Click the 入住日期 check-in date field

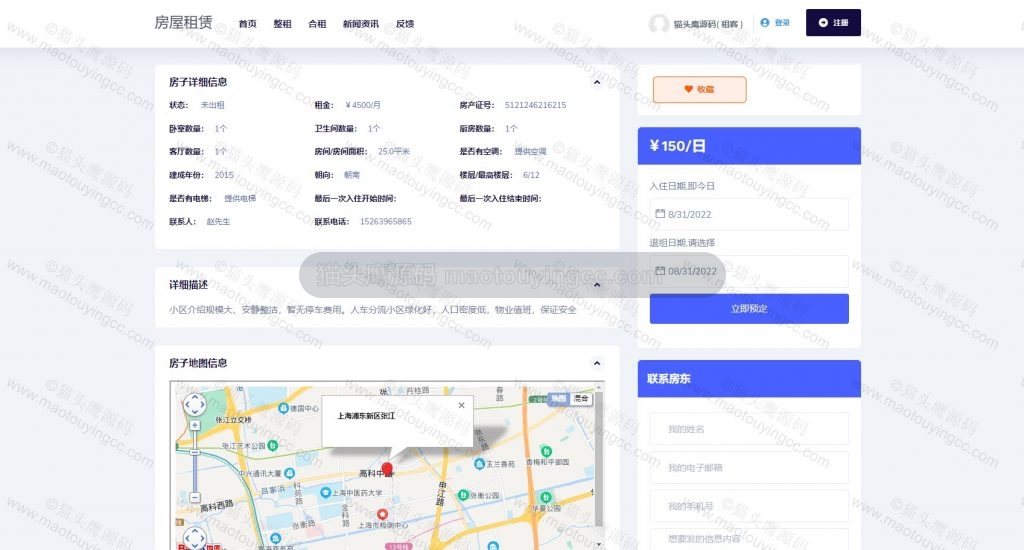749,214
